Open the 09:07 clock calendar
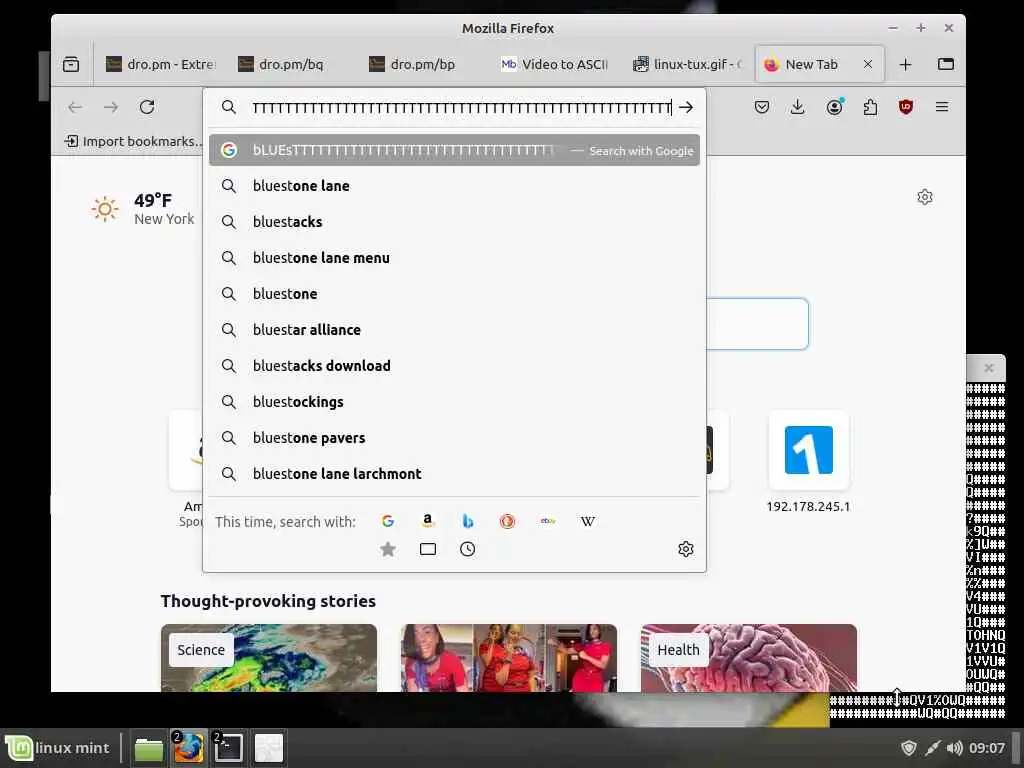 pos(987,748)
